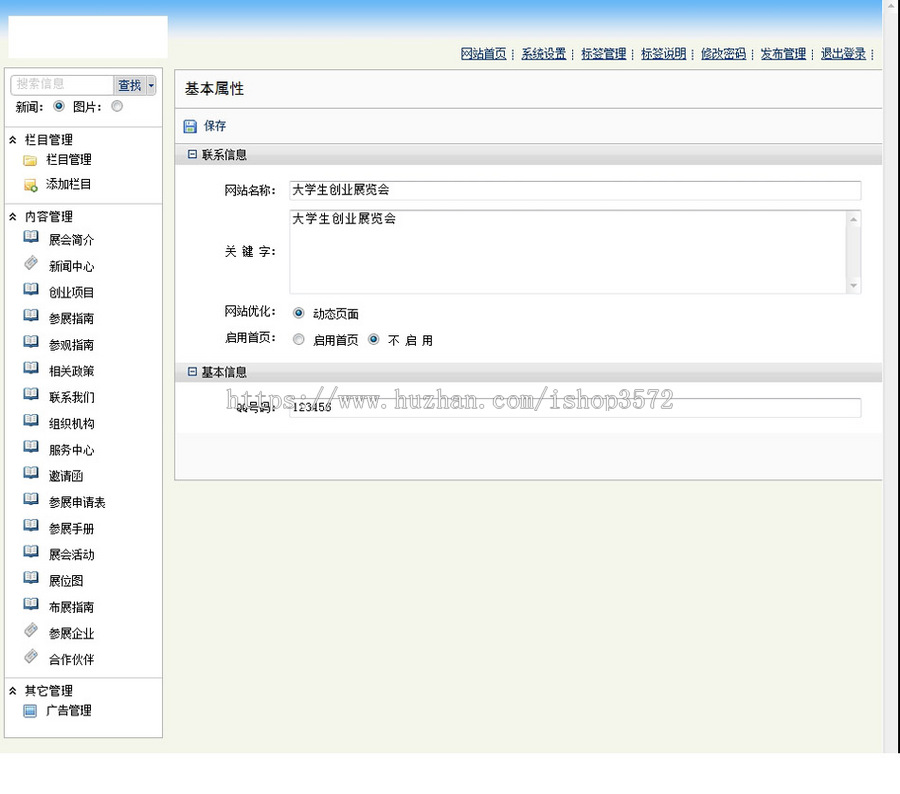Click the 搜索信息 search input field
The width and height of the screenshot is (900, 794).
point(62,84)
